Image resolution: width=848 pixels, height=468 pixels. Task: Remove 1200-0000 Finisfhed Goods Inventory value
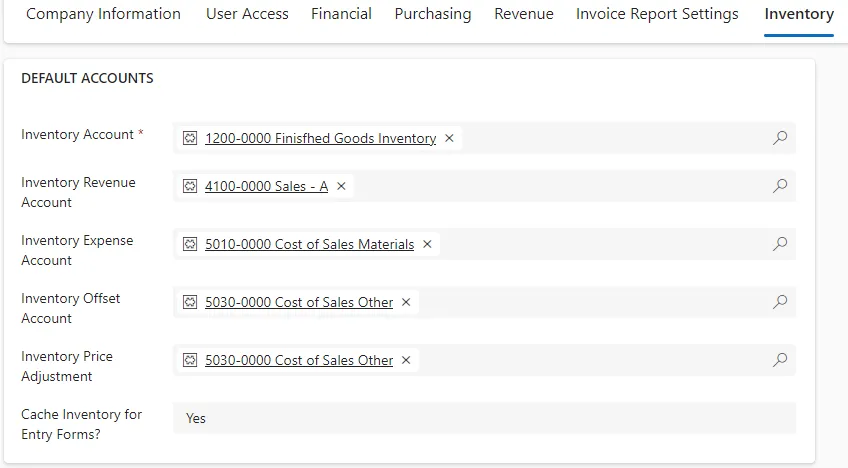point(449,139)
